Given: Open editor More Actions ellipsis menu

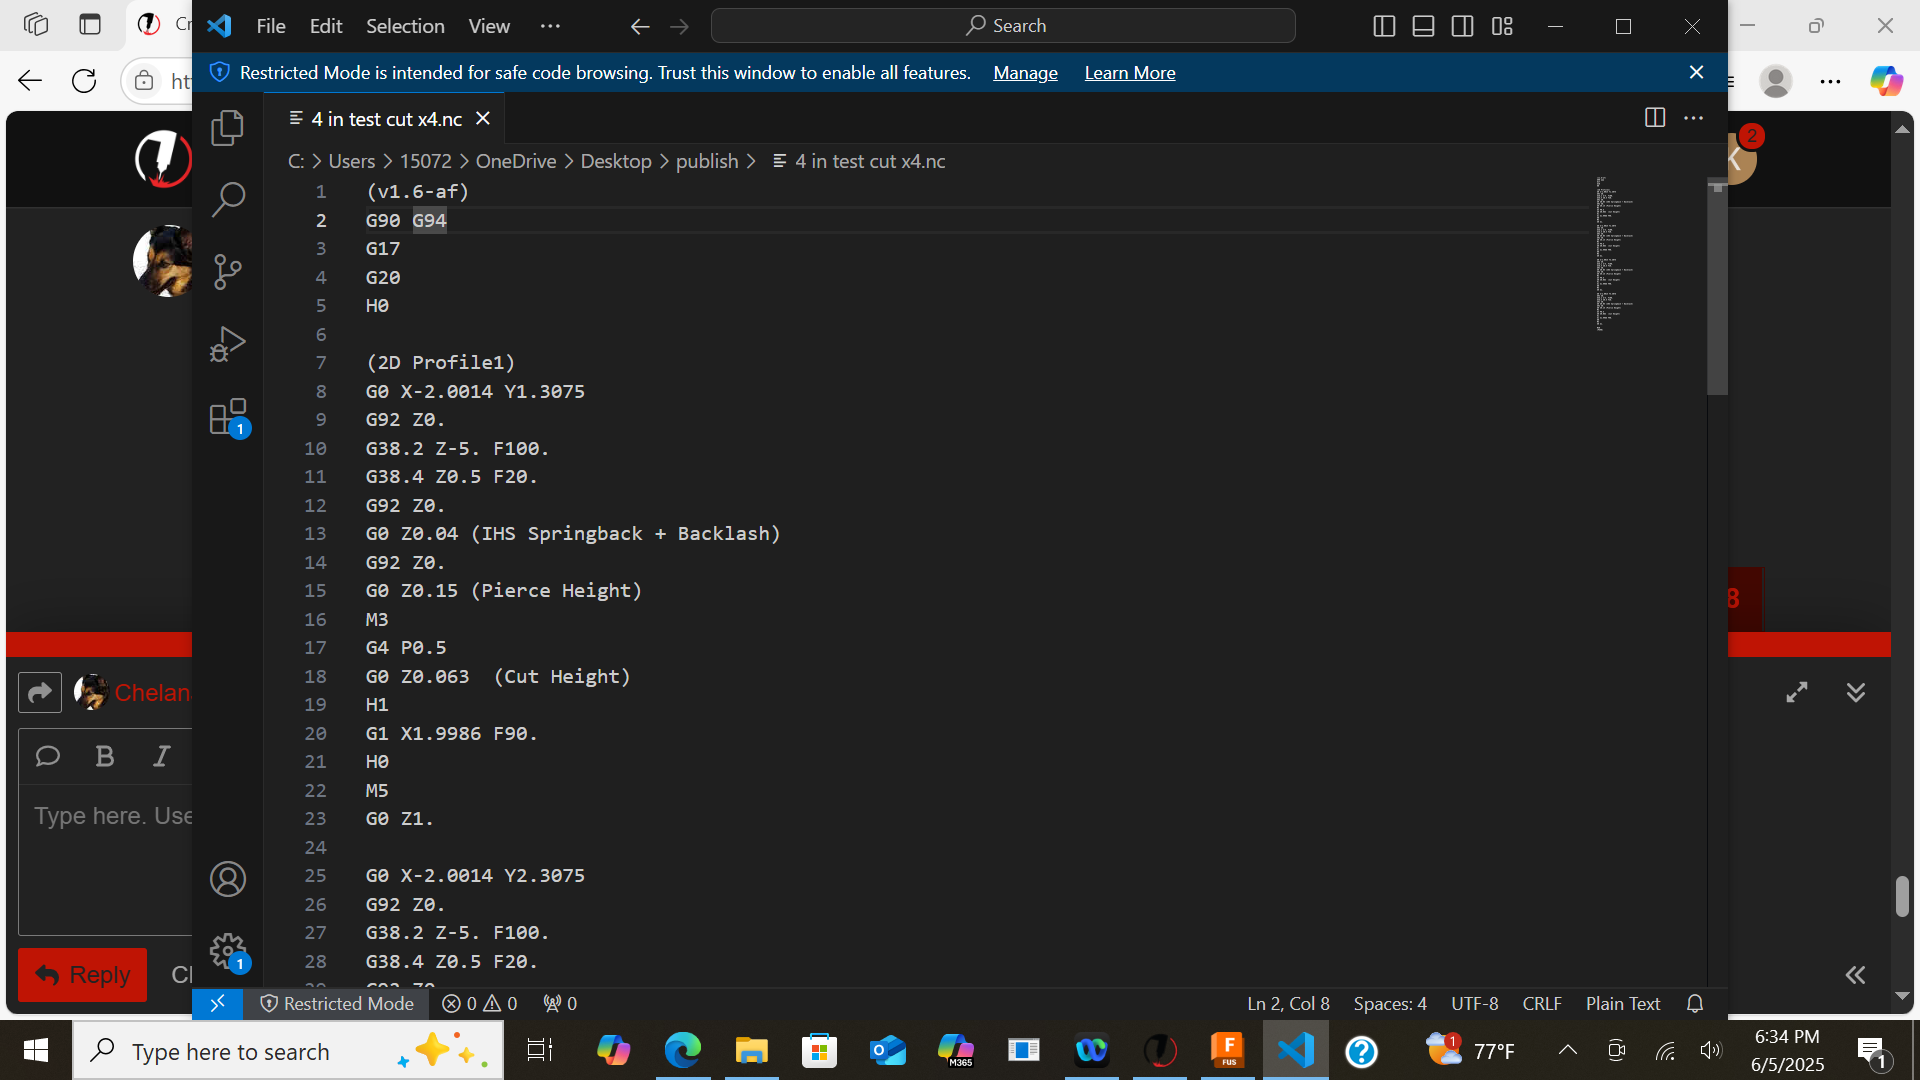Looking at the screenshot, I should point(1693,118).
